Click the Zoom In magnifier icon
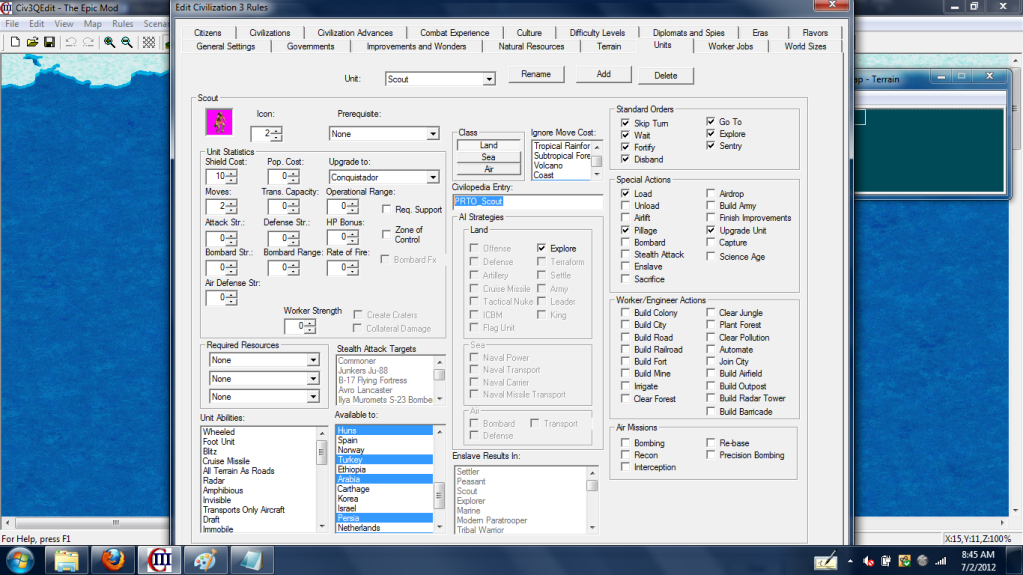 pos(110,42)
